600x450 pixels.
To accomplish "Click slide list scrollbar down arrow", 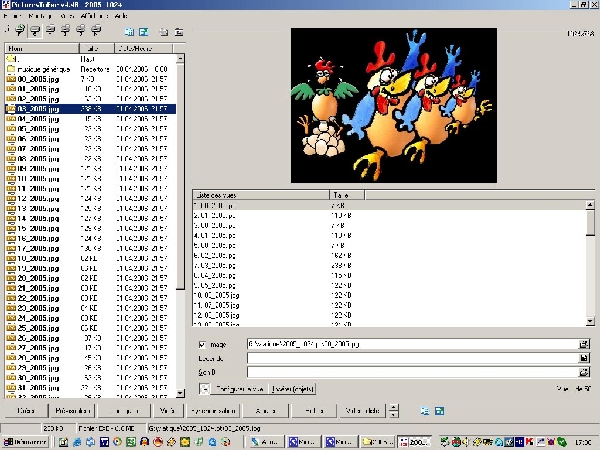I will click(590, 321).
